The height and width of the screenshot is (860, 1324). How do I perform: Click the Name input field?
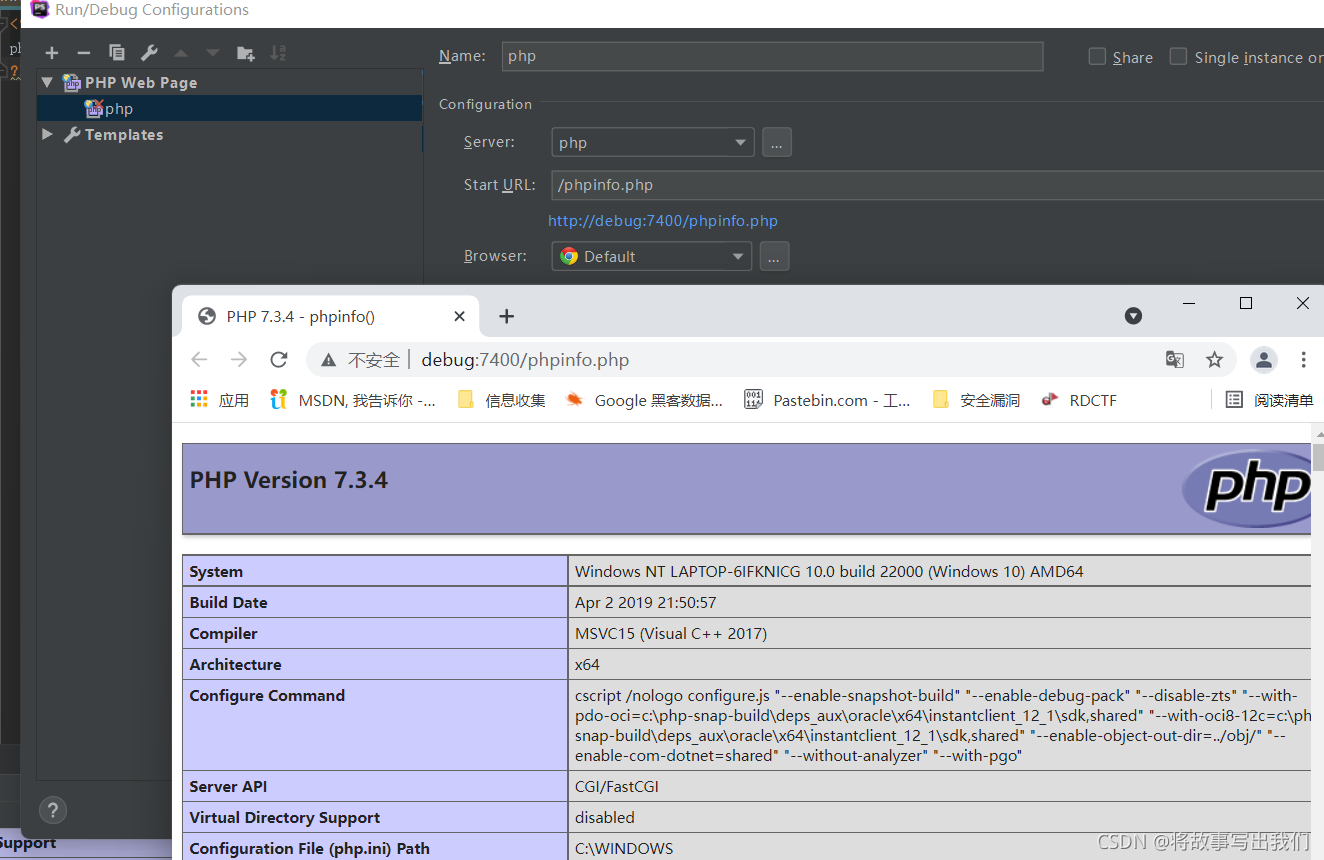(x=772, y=56)
